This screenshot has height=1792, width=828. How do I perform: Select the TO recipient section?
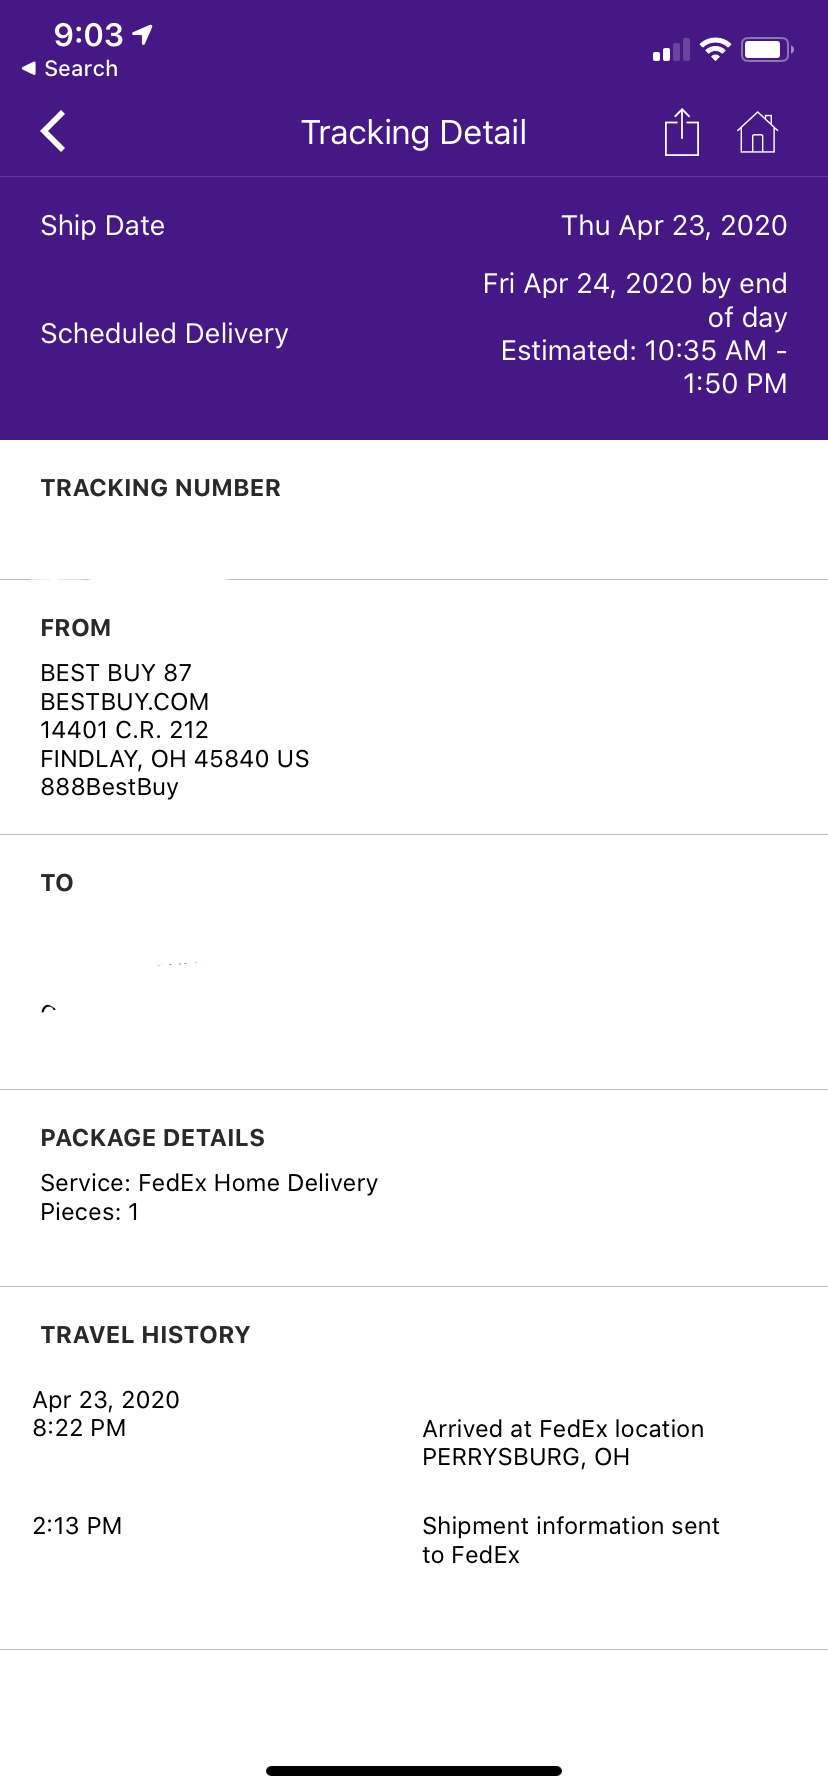pos(414,962)
